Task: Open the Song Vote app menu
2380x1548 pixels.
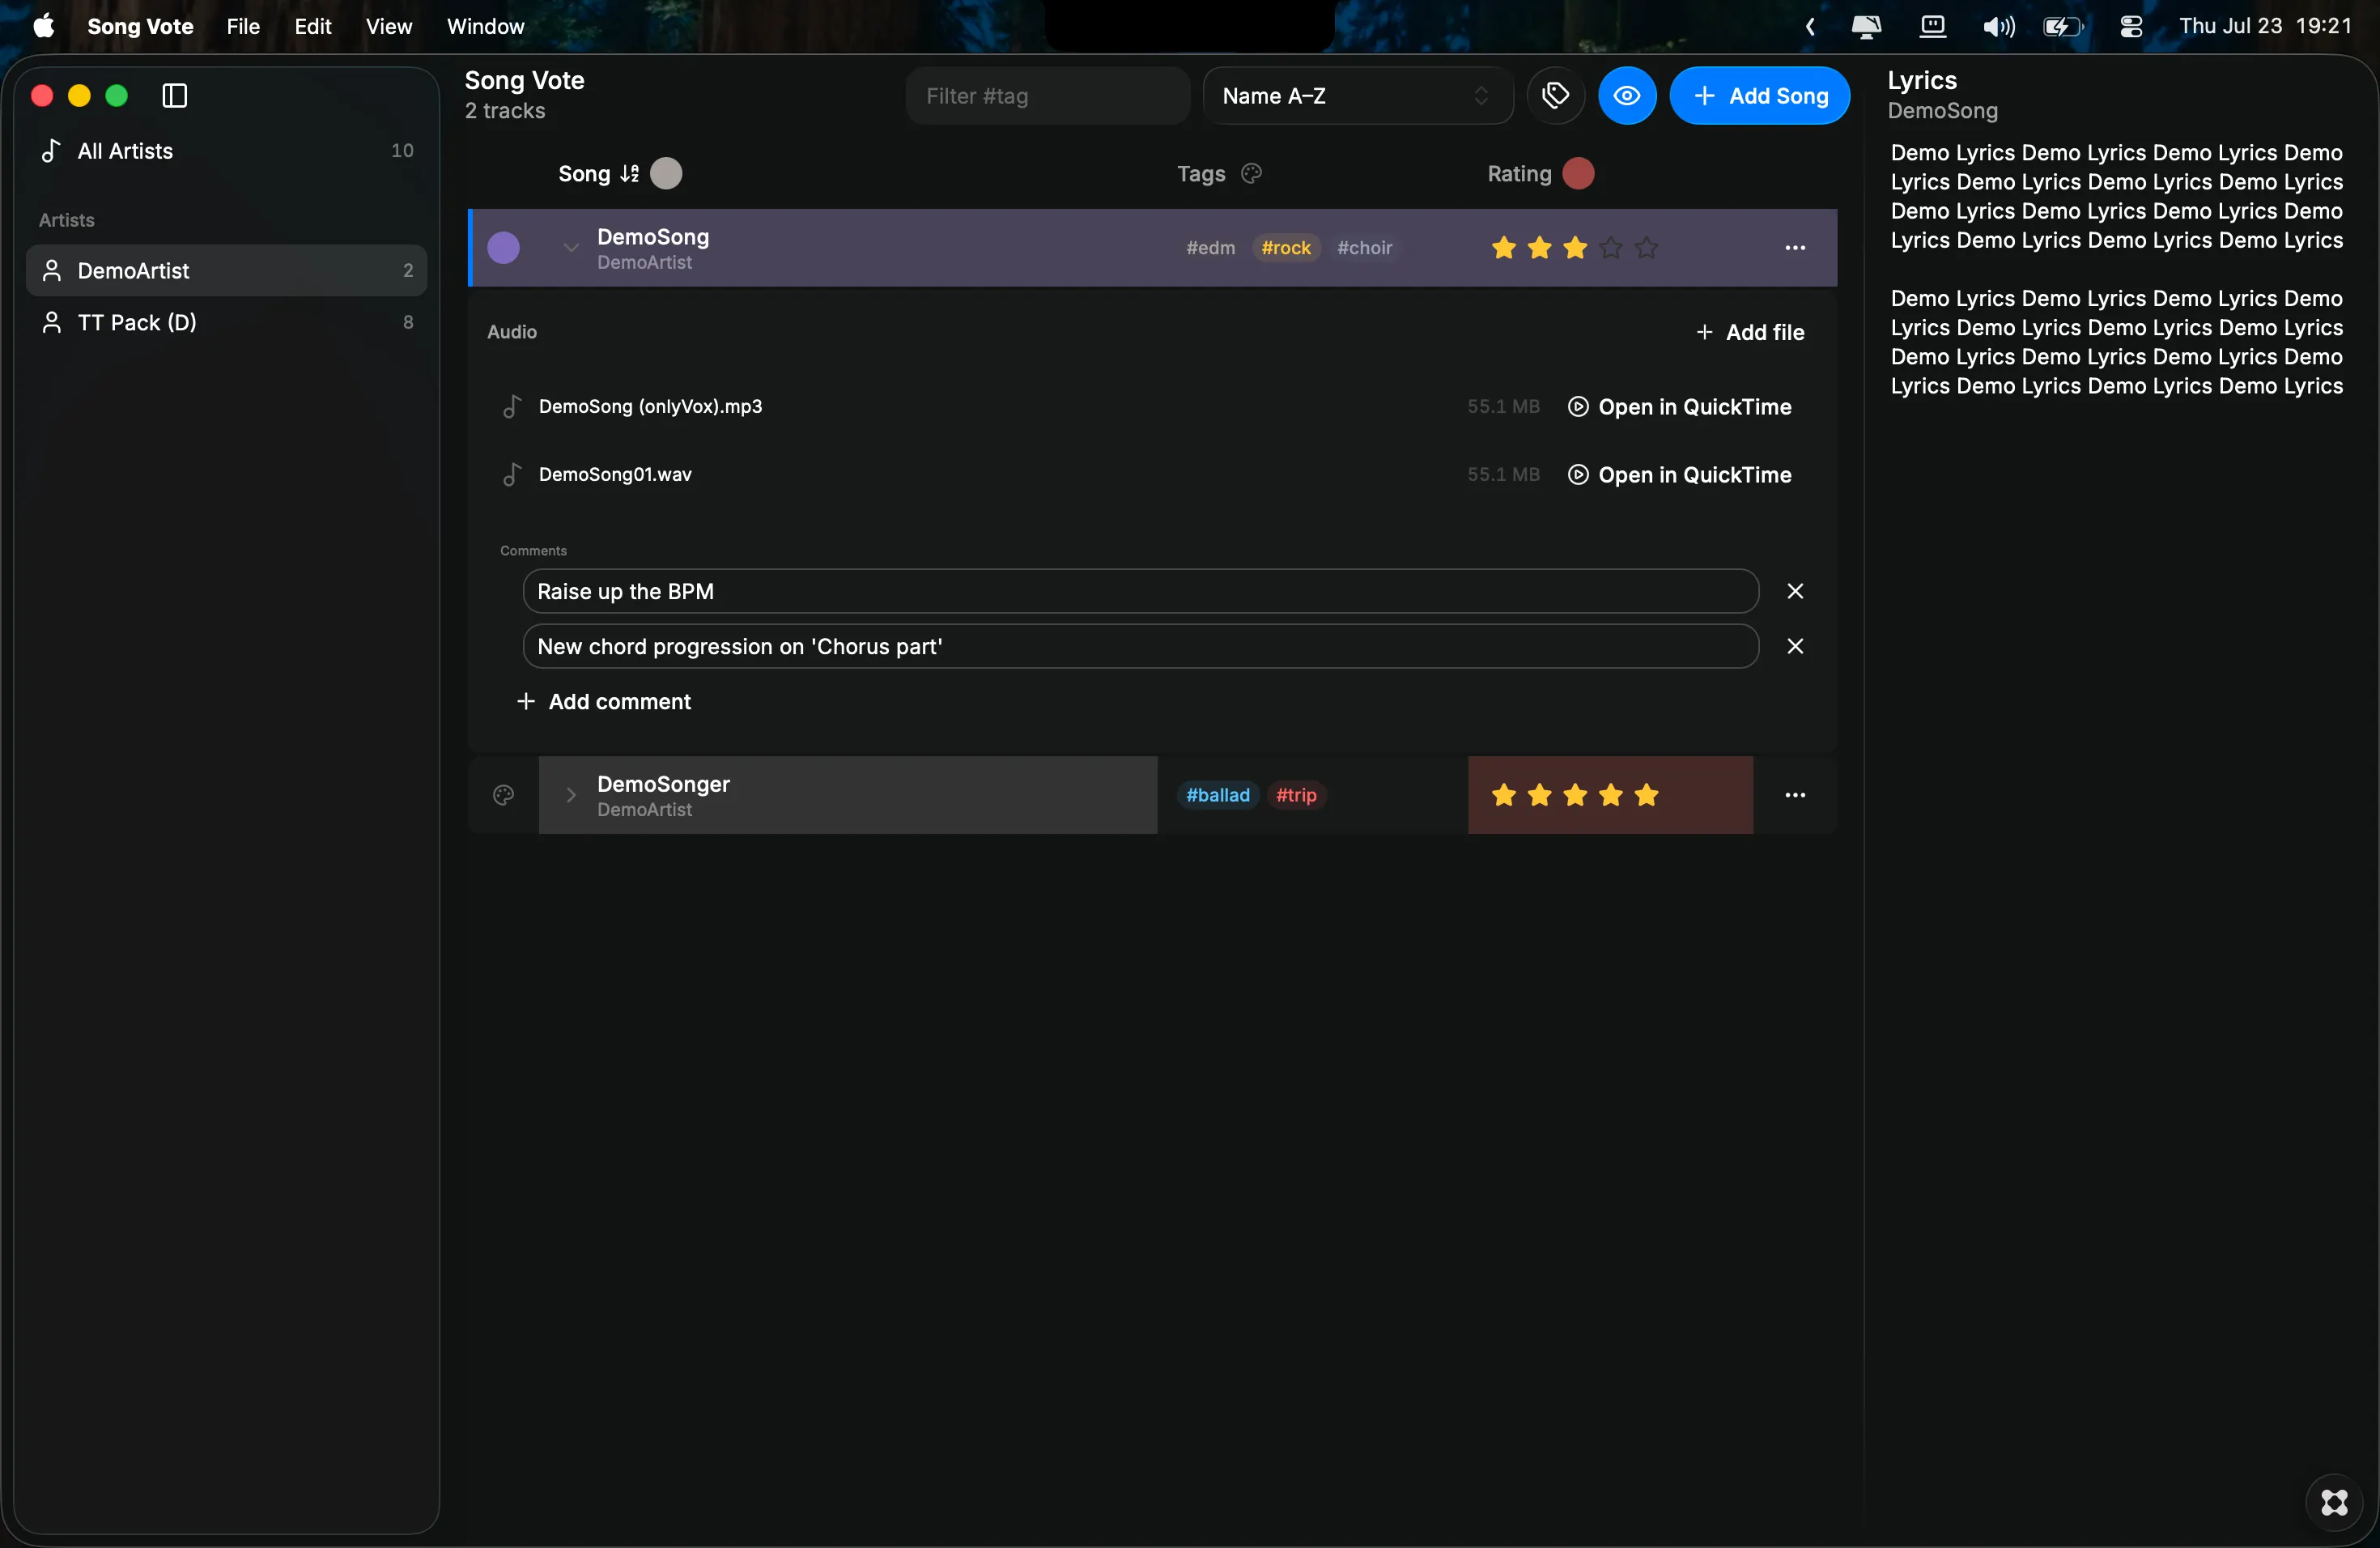Action: click(140, 26)
